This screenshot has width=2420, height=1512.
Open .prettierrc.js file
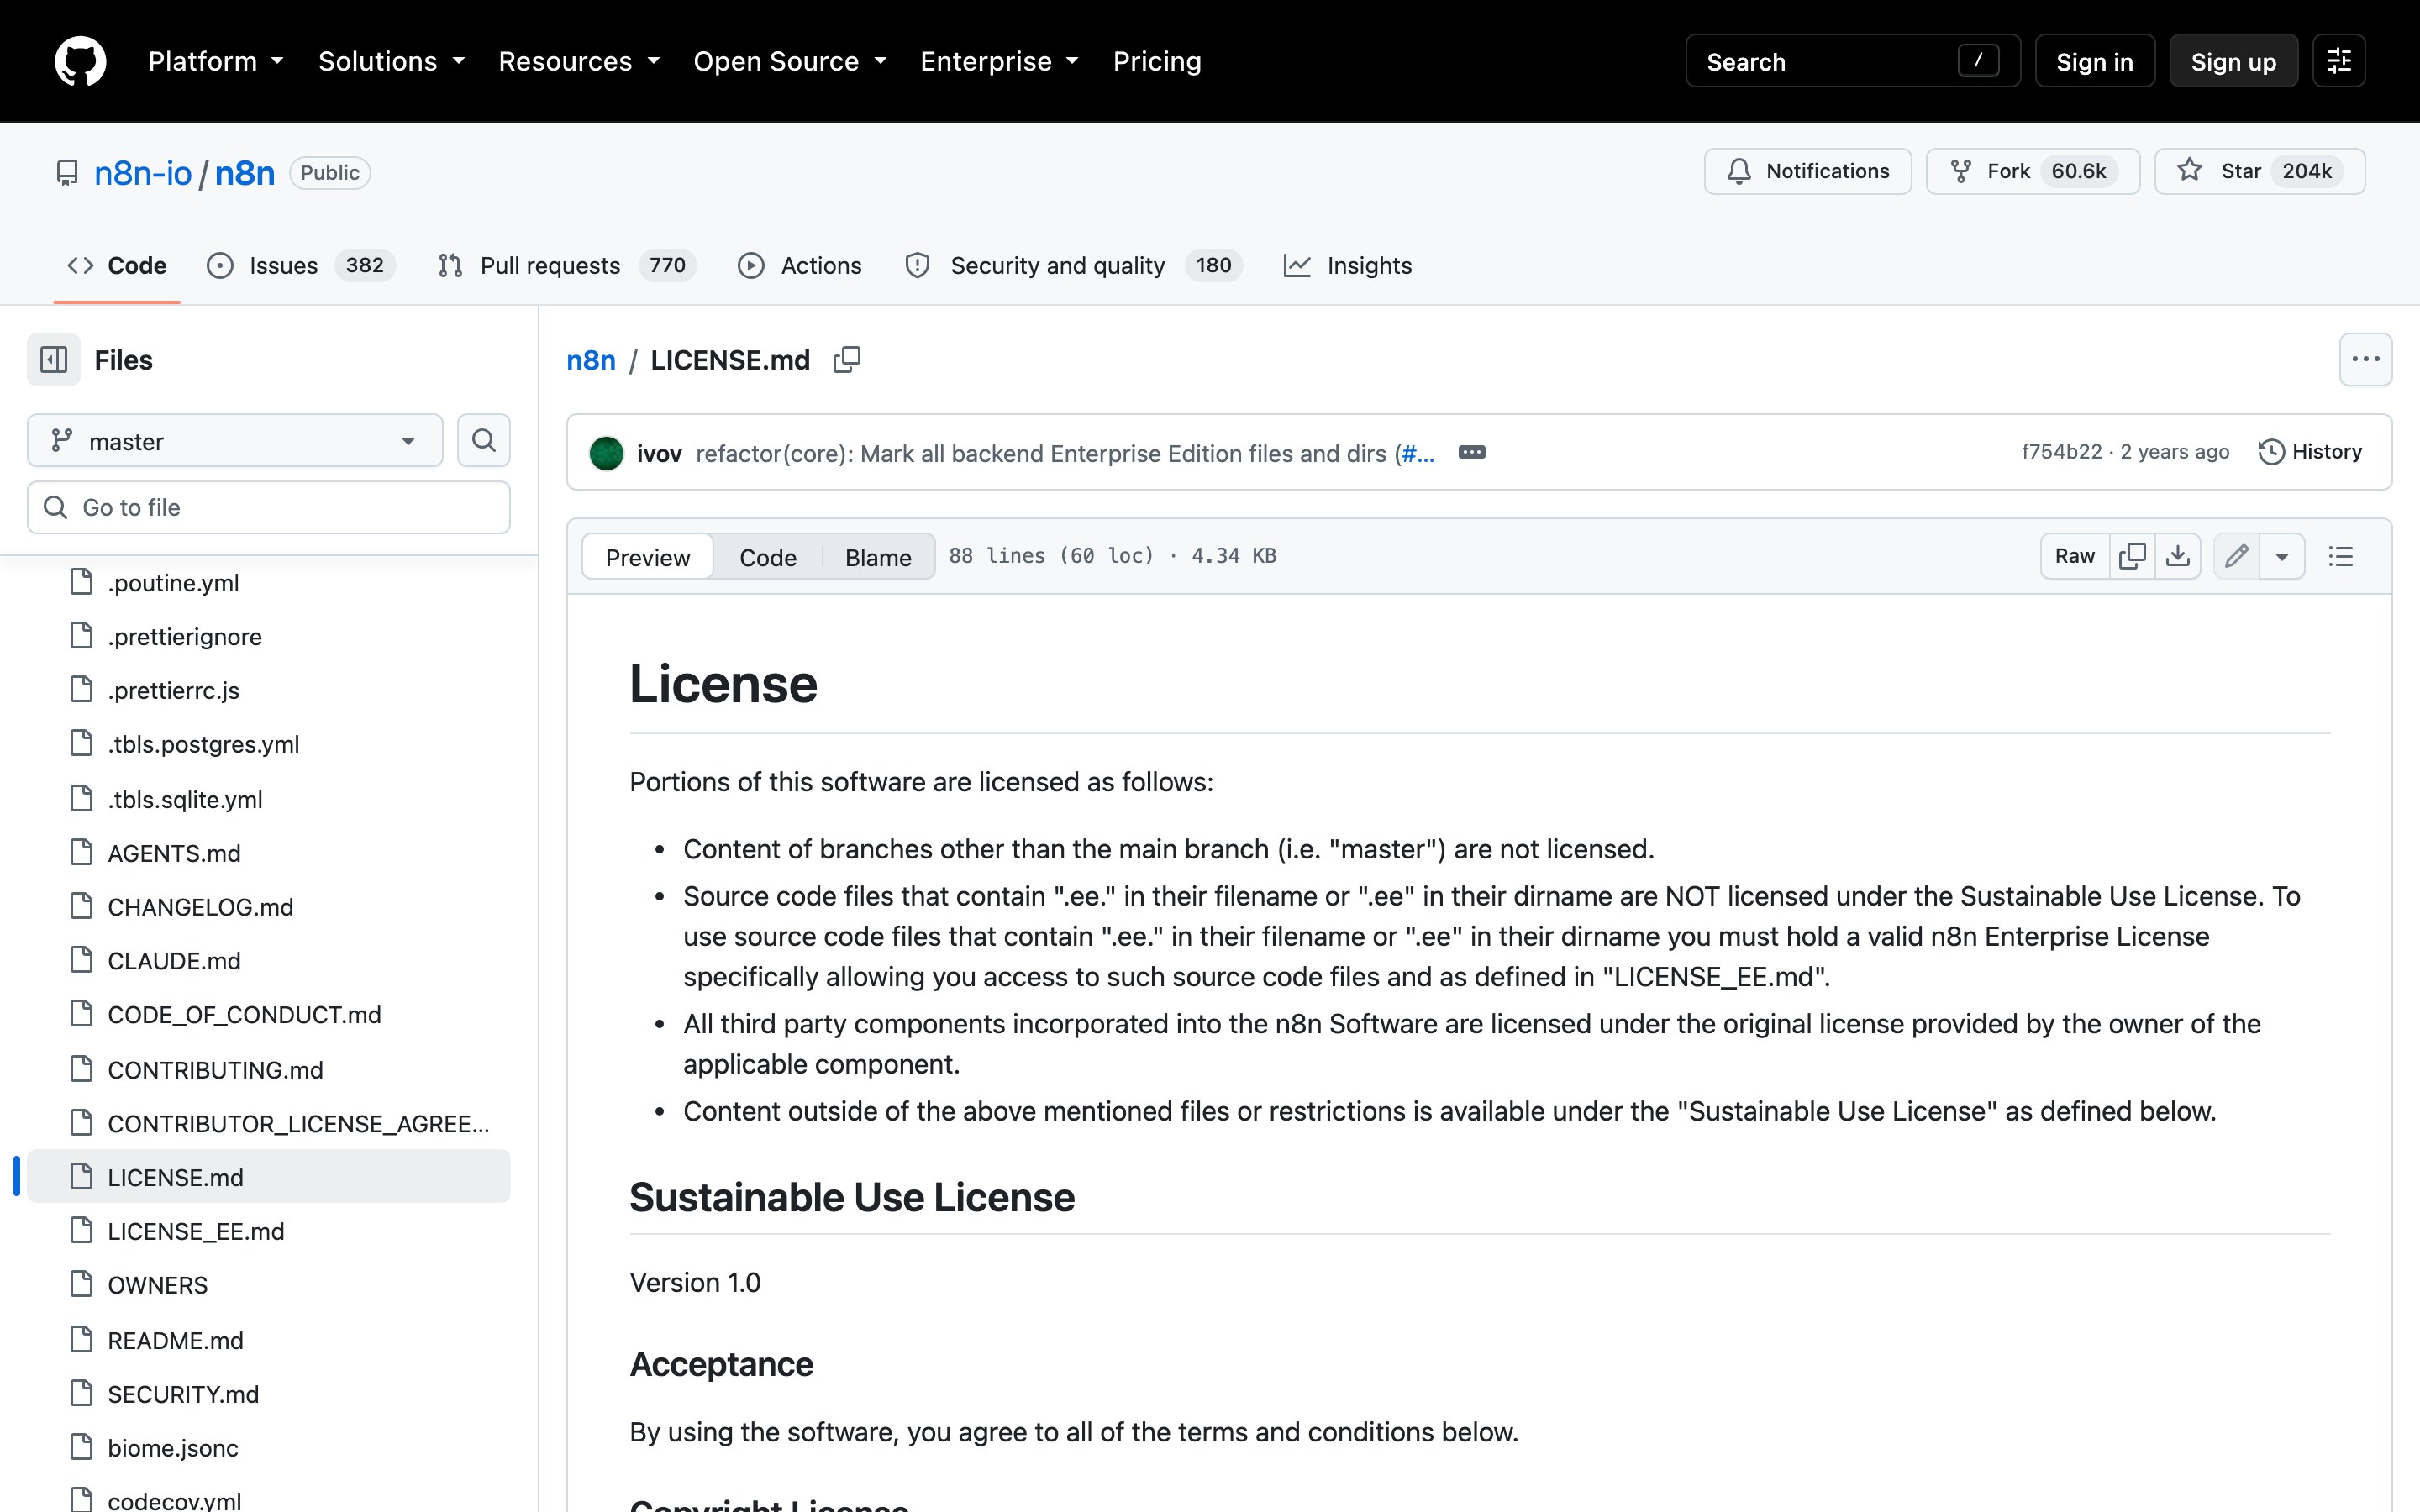coord(269,690)
